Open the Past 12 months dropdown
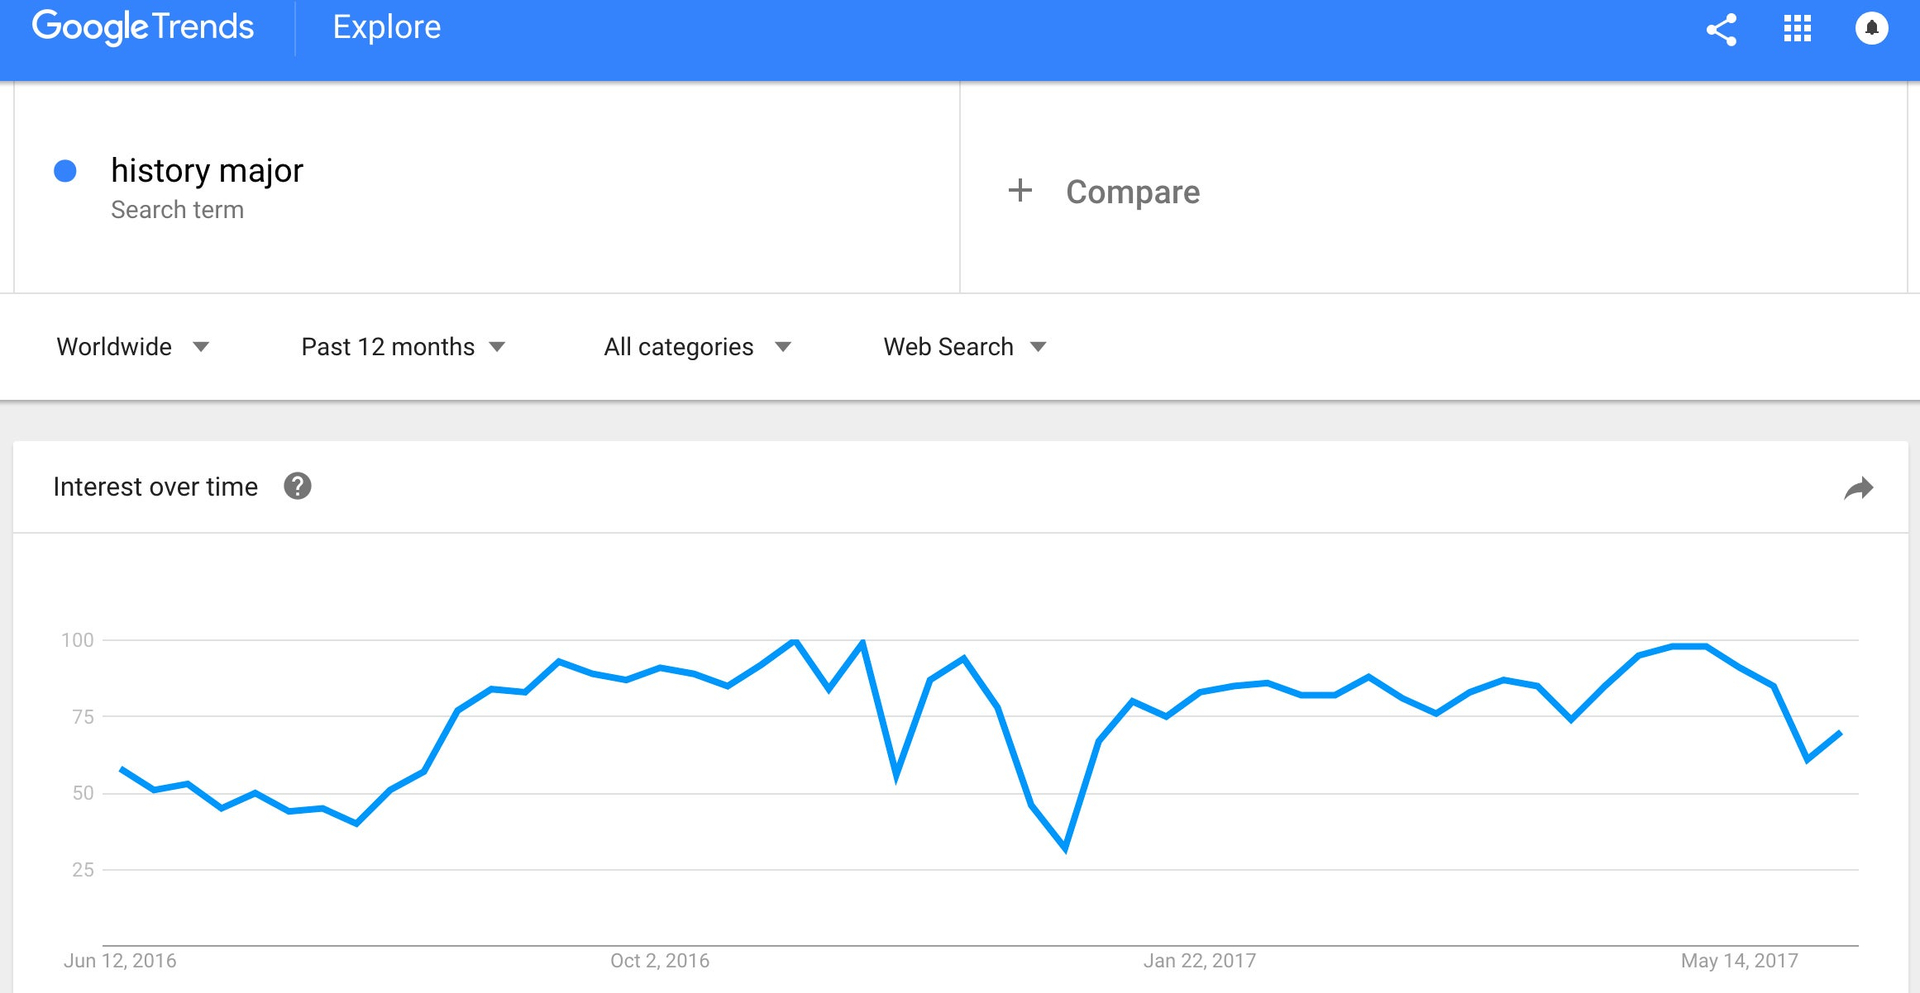 [403, 347]
